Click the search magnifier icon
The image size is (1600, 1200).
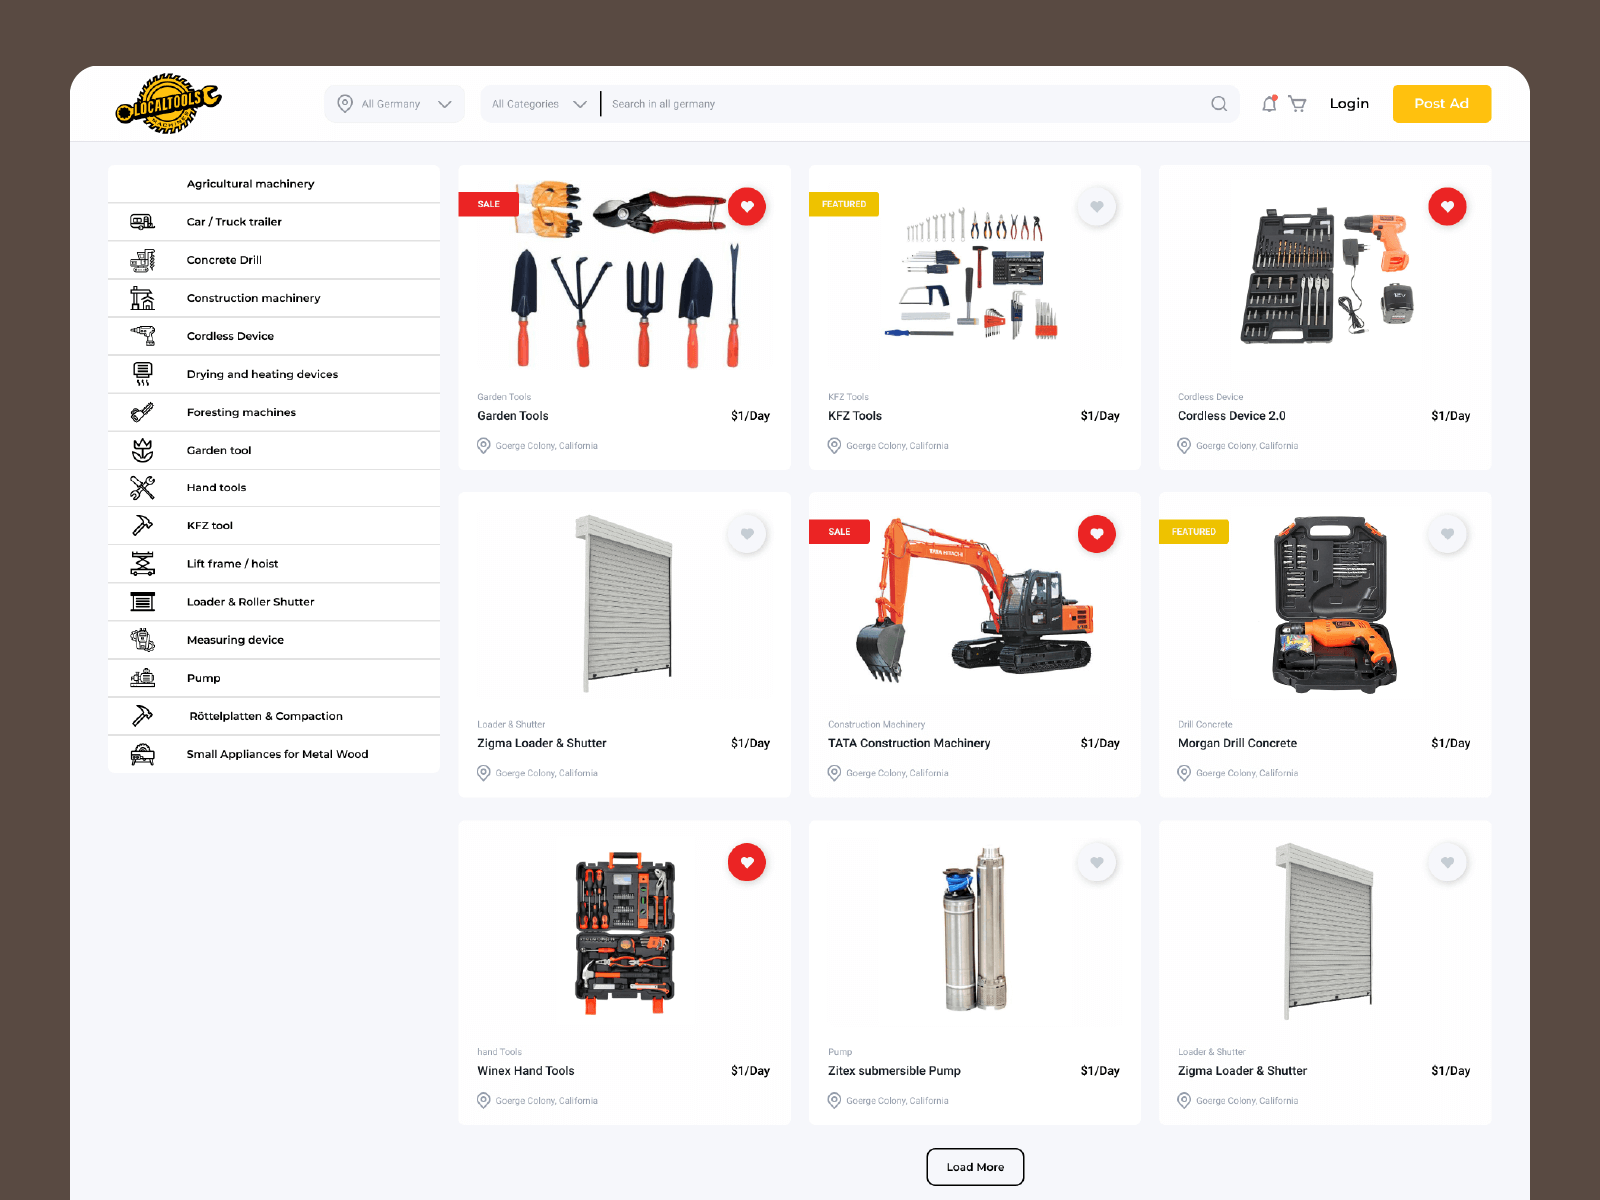point(1218,103)
